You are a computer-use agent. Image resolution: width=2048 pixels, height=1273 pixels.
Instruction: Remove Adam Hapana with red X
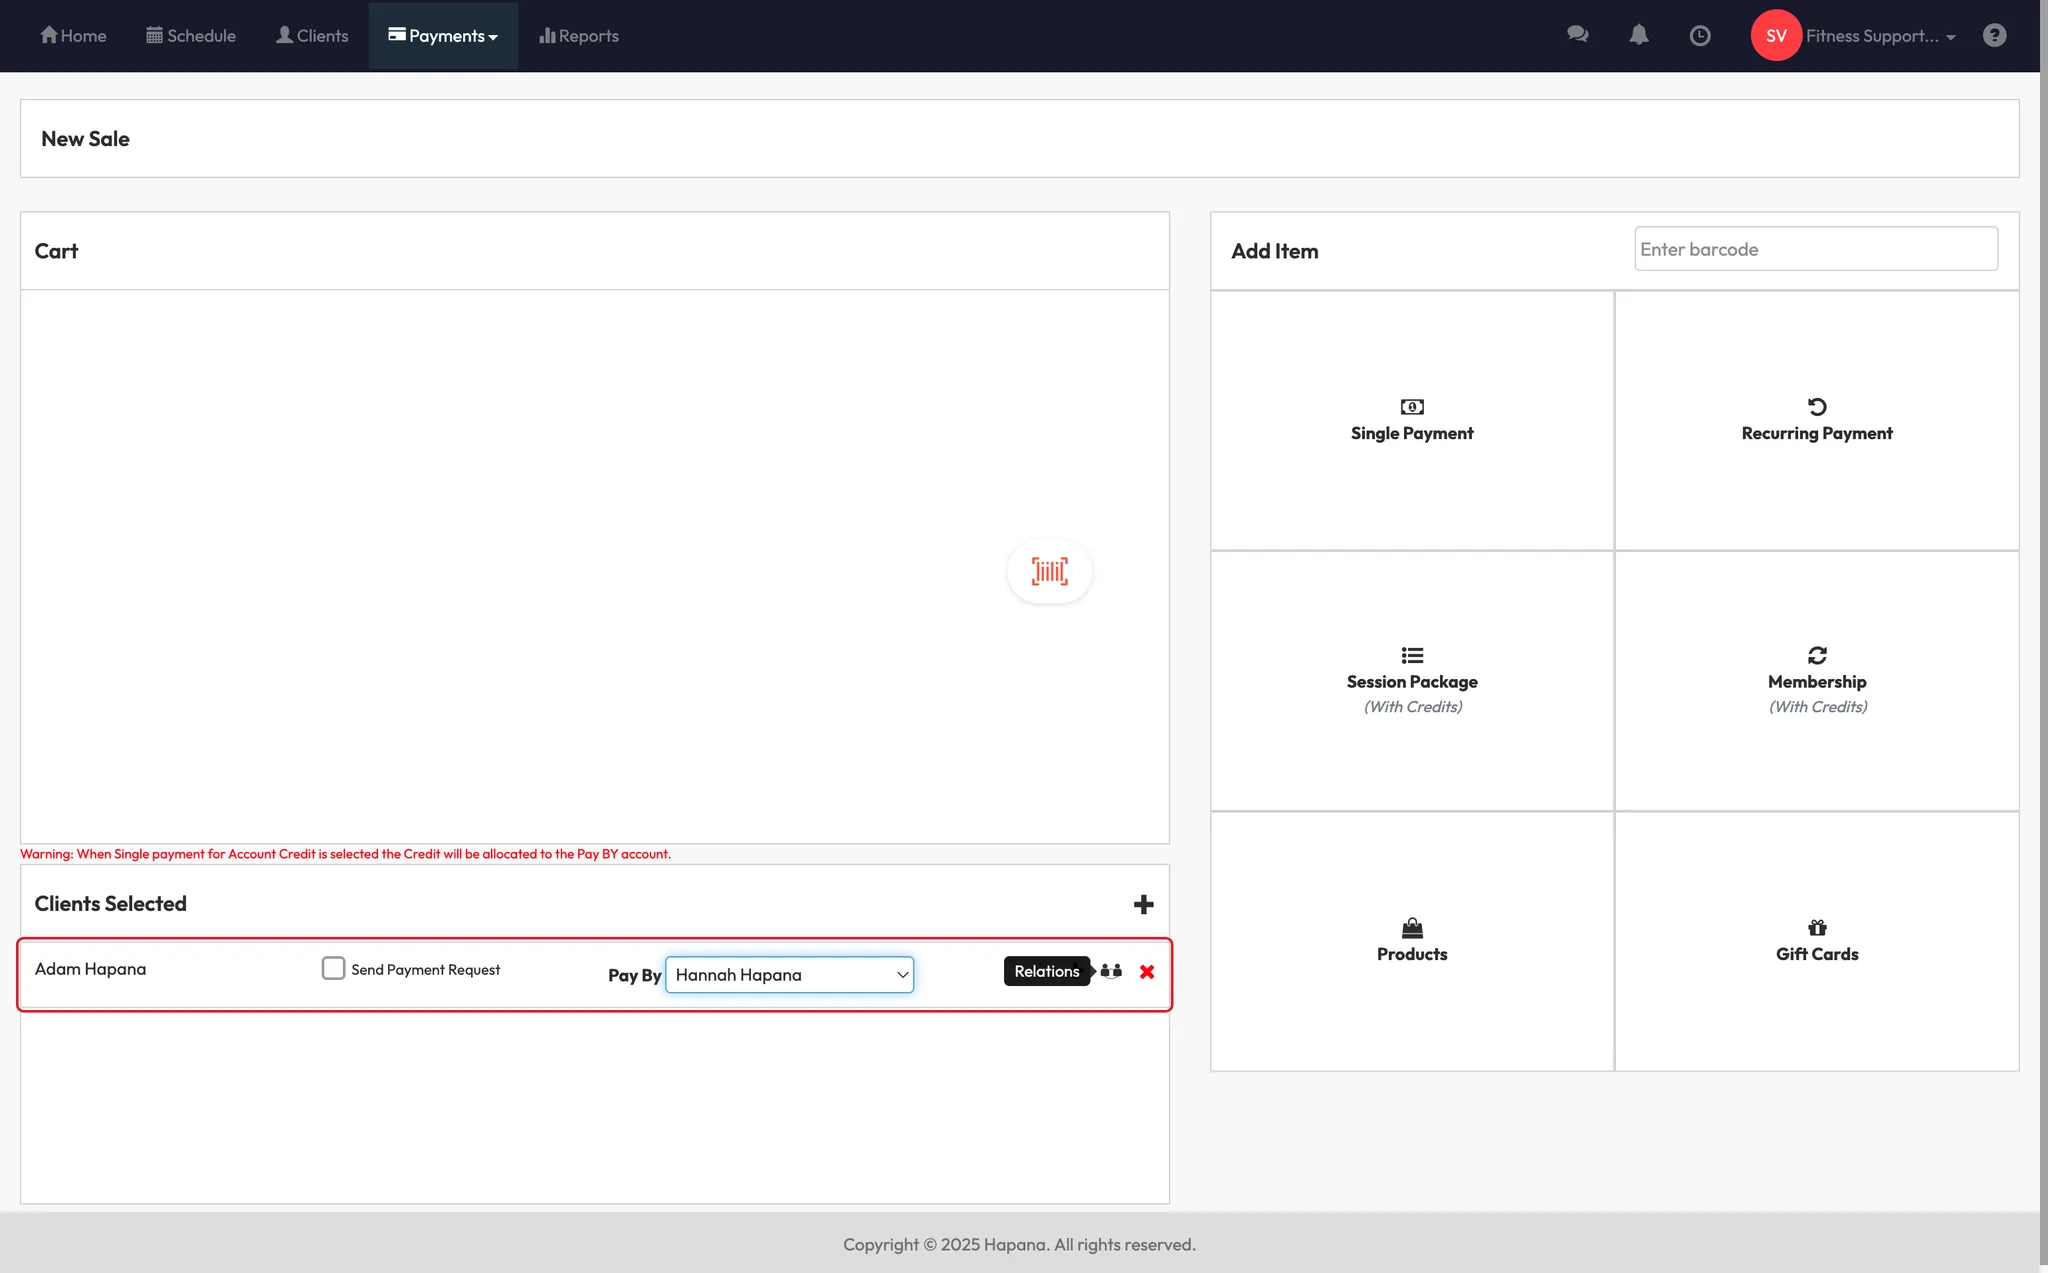[1147, 971]
